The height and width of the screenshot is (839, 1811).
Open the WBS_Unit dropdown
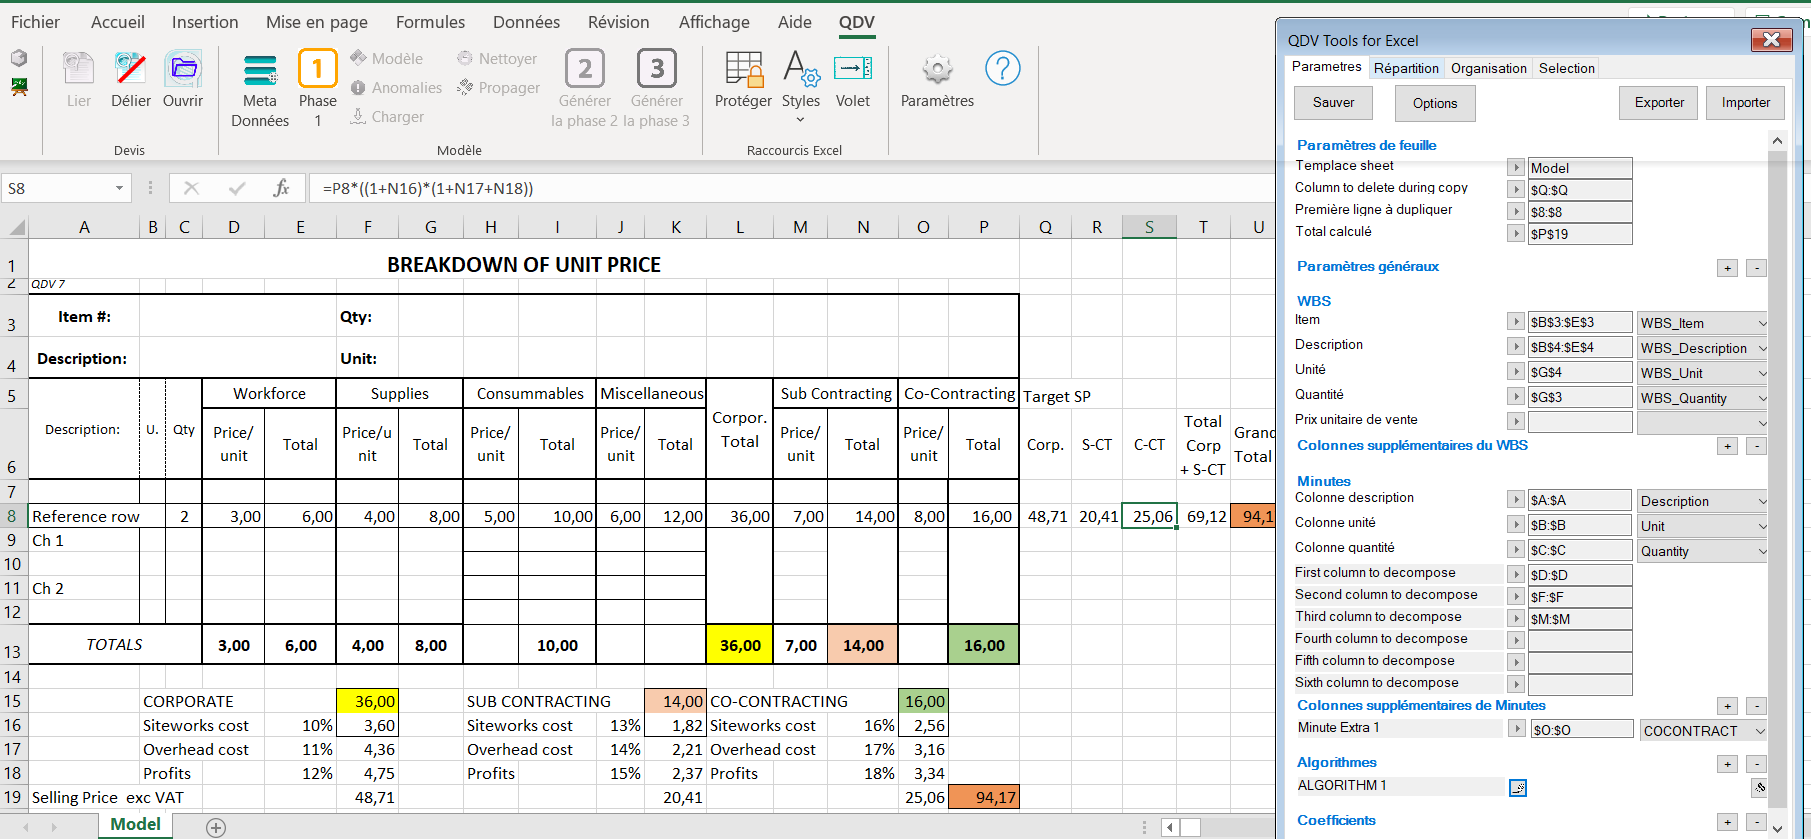pos(1762,373)
